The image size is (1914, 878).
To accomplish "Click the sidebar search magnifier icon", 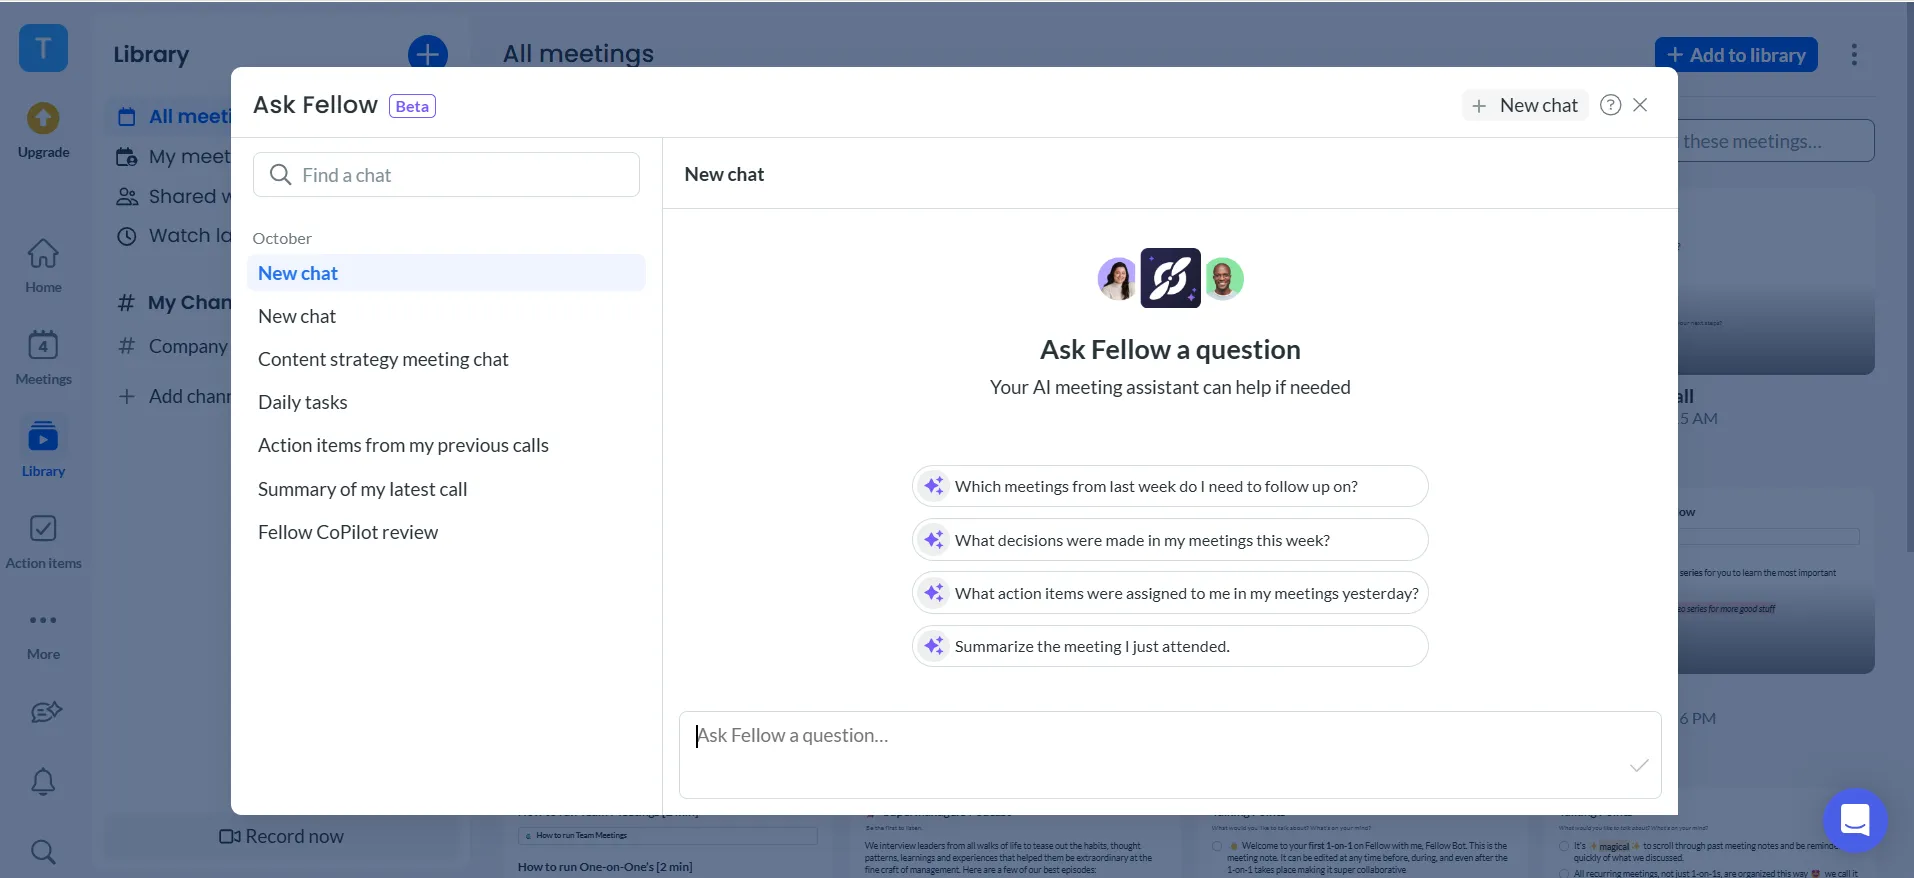I will 43,851.
